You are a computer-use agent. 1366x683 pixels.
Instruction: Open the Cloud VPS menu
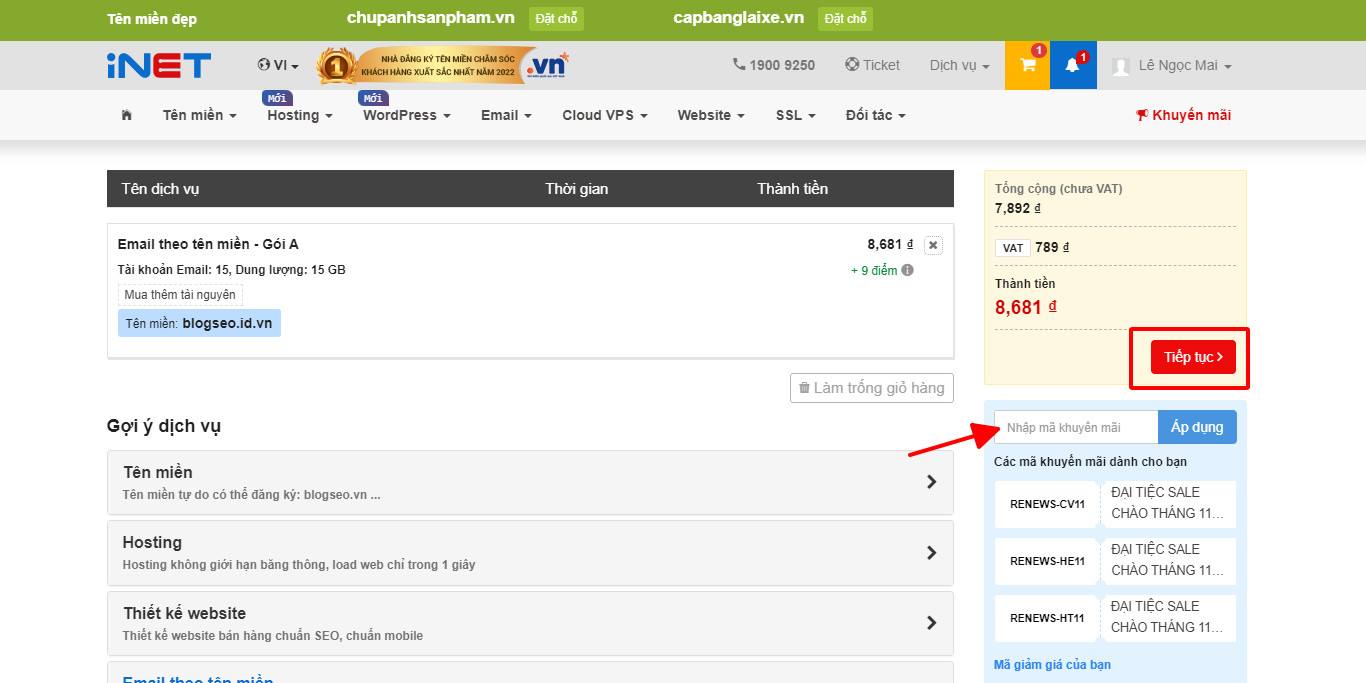point(605,115)
